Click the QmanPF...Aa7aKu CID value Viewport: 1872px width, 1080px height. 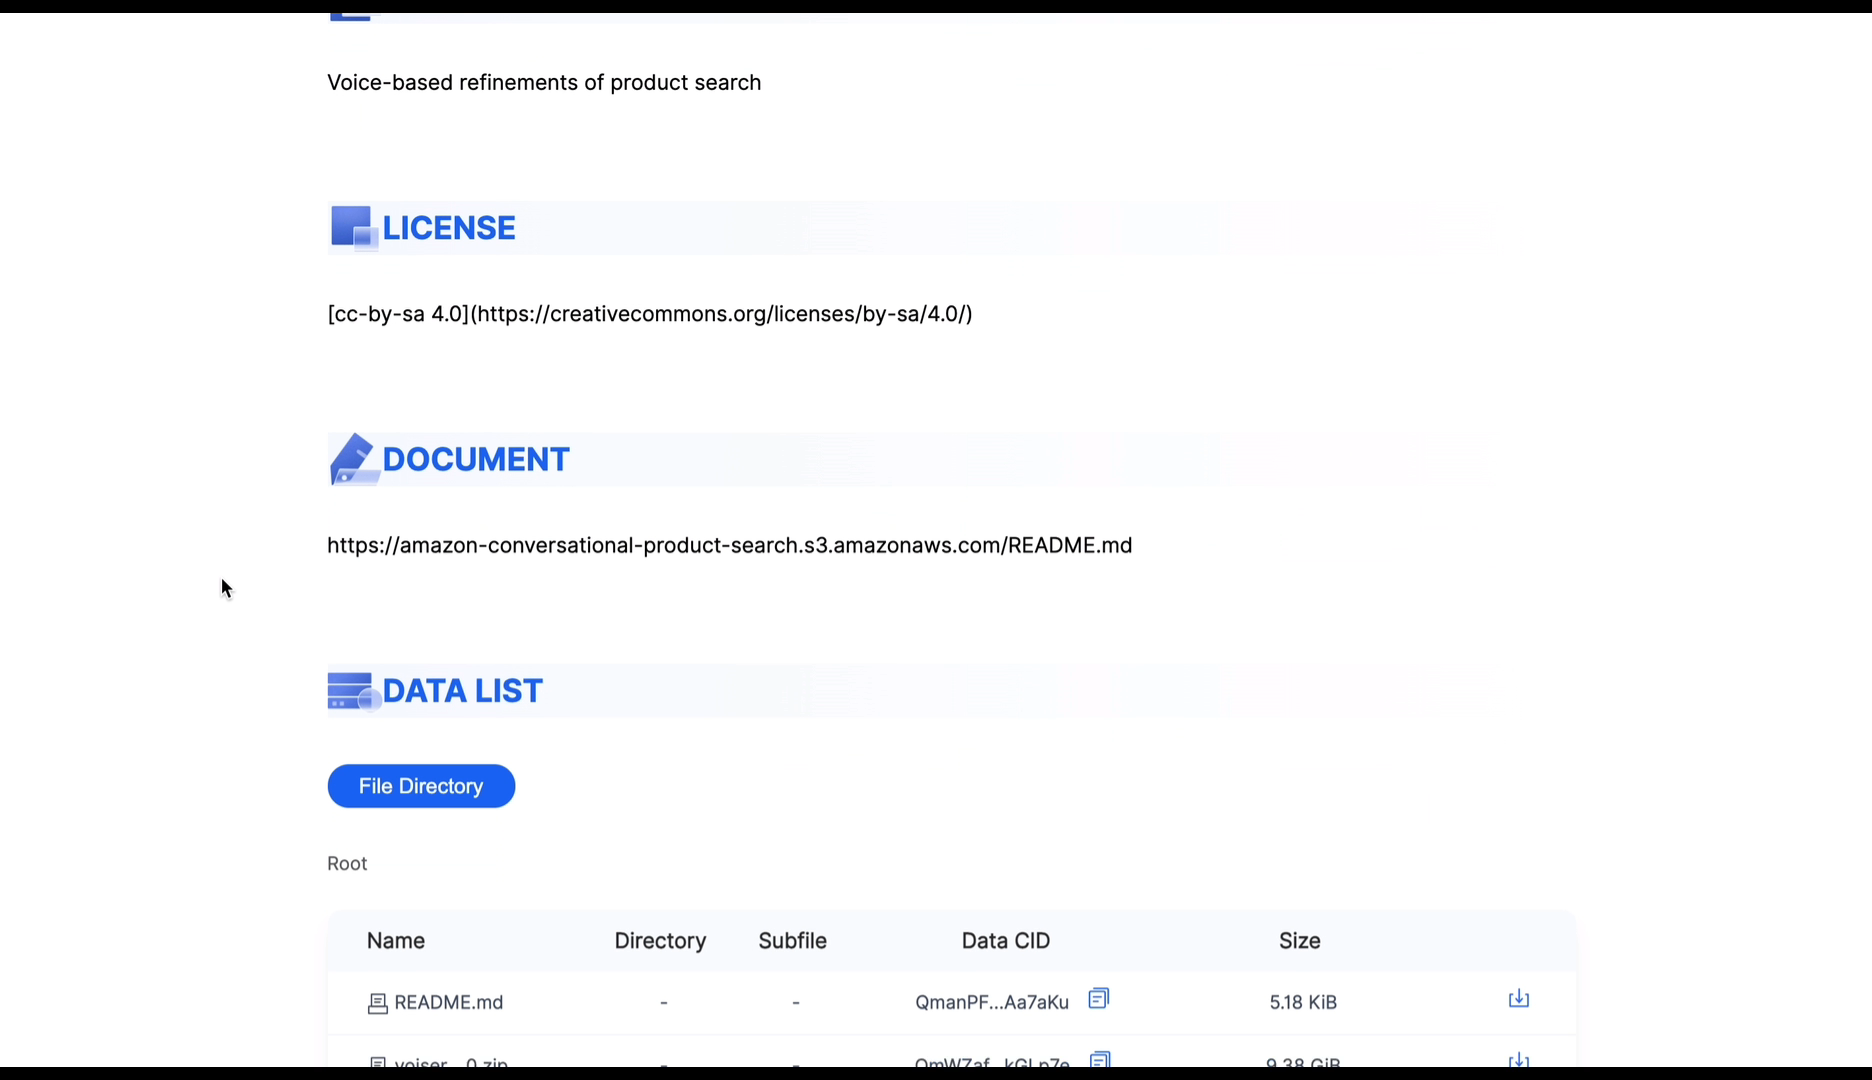[992, 1002]
